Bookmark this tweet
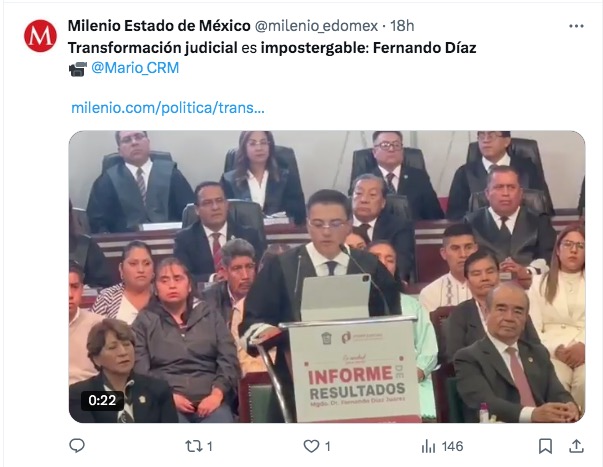This screenshot has width=603, height=467. coord(545,446)
